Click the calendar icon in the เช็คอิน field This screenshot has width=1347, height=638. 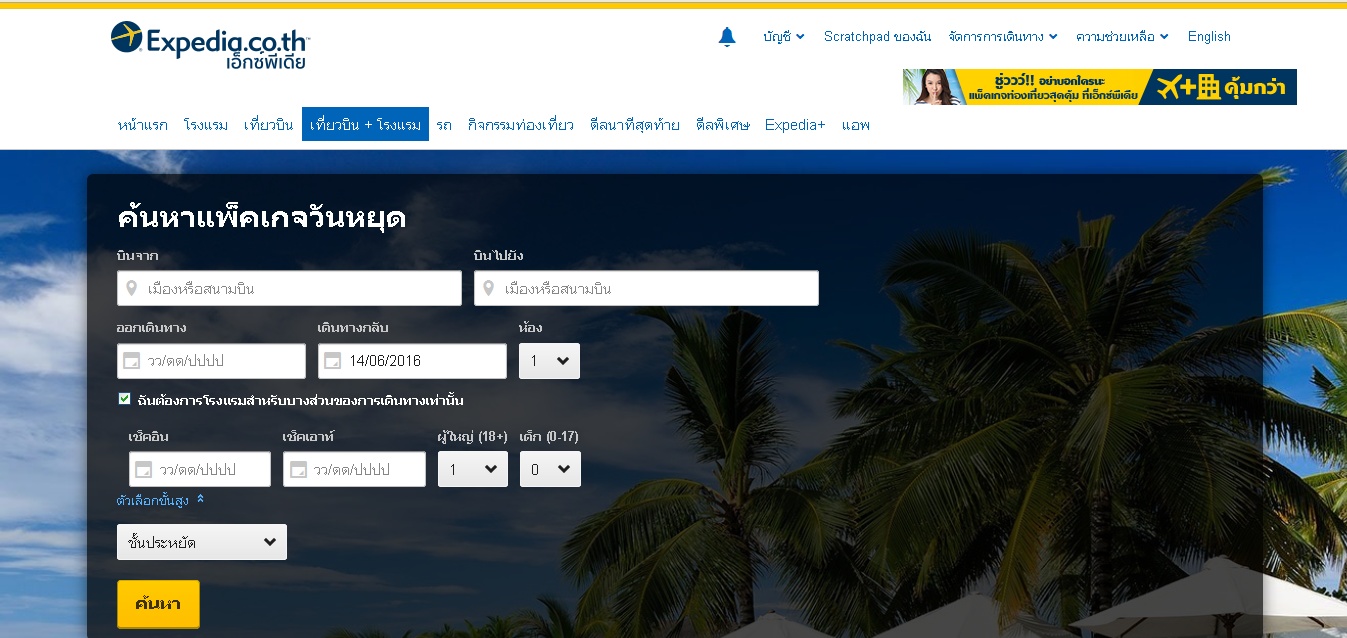143,469
